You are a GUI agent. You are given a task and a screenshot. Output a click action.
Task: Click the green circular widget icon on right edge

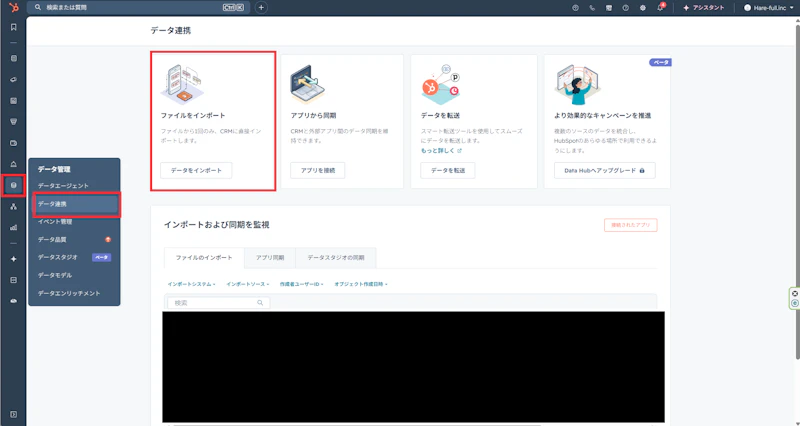tap(795, 303)
